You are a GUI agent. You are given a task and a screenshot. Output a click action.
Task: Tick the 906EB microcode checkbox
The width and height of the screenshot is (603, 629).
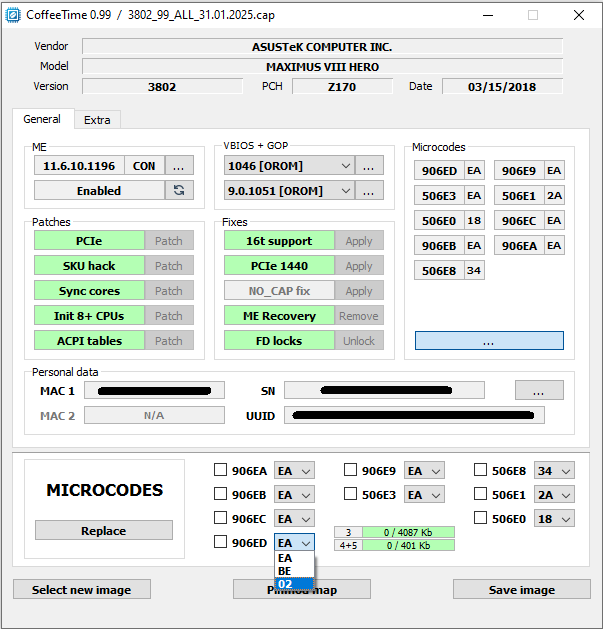tap(220, 494)
